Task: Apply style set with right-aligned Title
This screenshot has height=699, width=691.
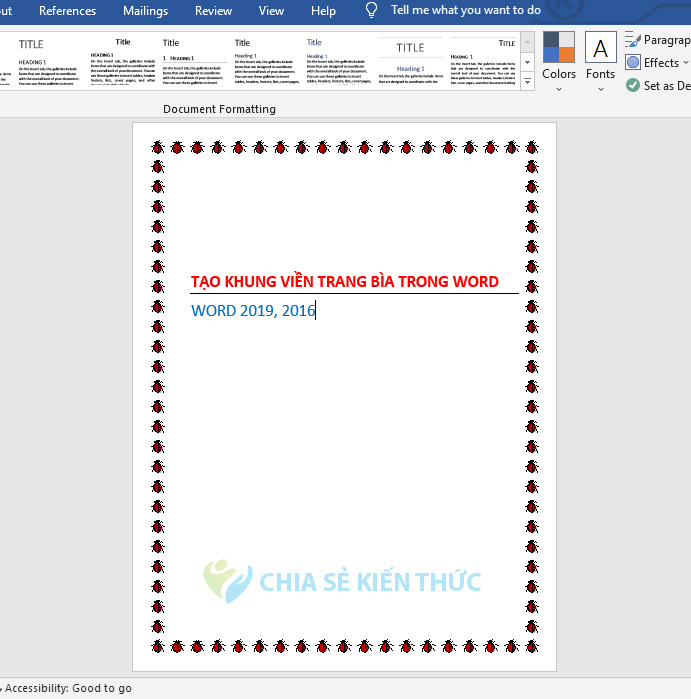Action: pyautogui.click(x=483, y=62)
